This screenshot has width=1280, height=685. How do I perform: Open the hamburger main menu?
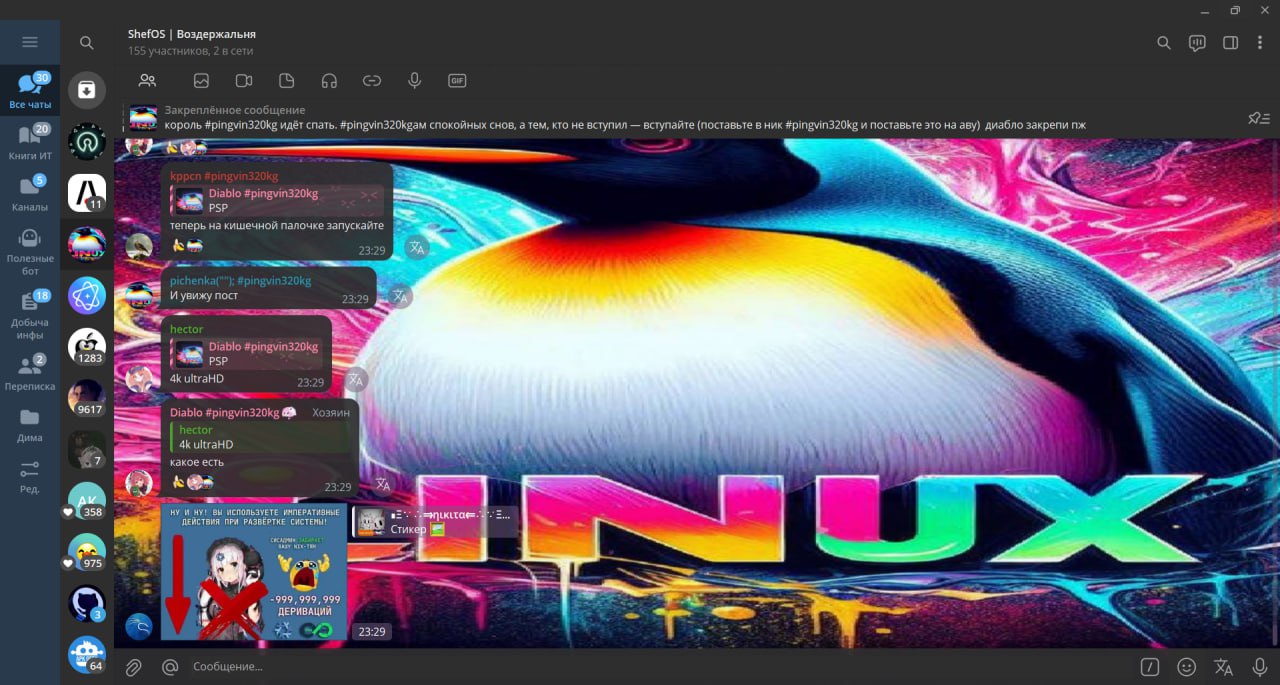click(x=29, y=42)
